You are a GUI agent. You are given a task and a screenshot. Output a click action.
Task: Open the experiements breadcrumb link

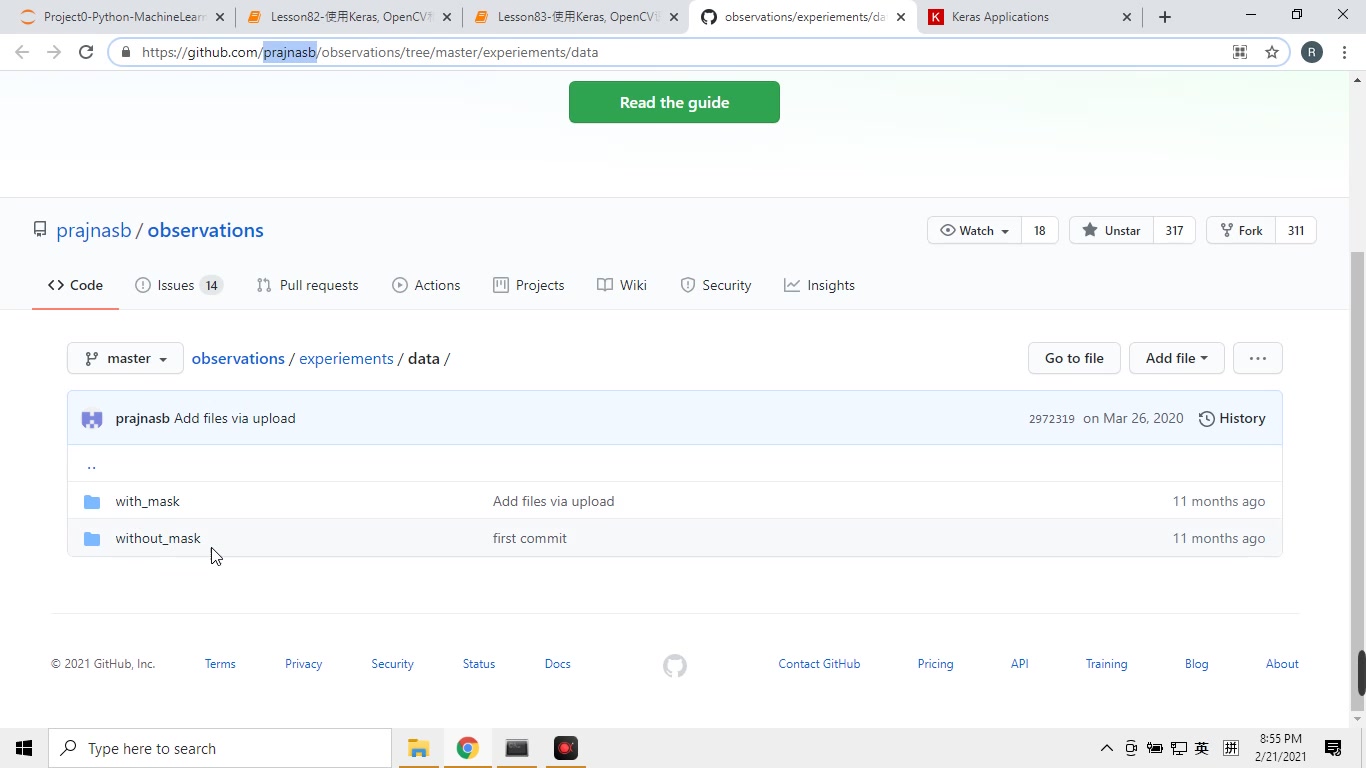[346, 358]
